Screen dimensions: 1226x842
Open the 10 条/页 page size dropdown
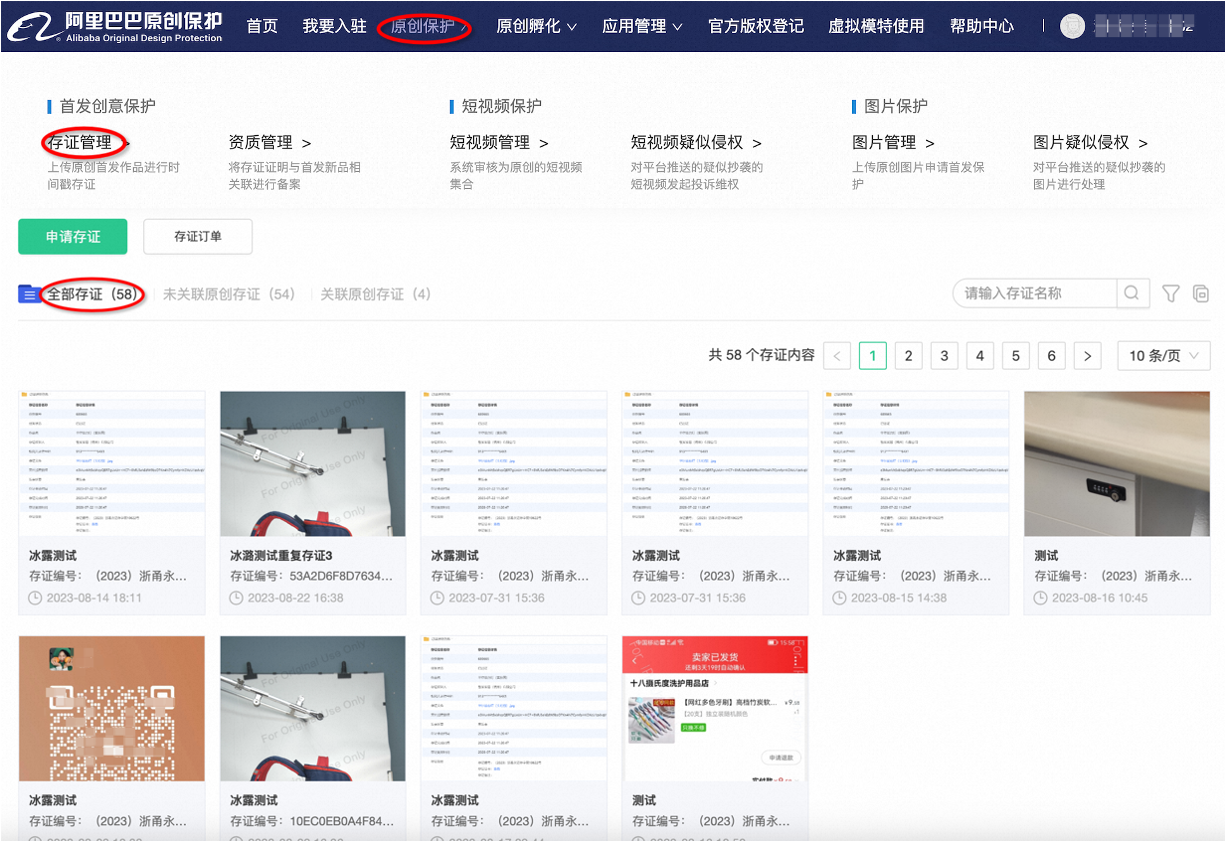[1164, 356]
